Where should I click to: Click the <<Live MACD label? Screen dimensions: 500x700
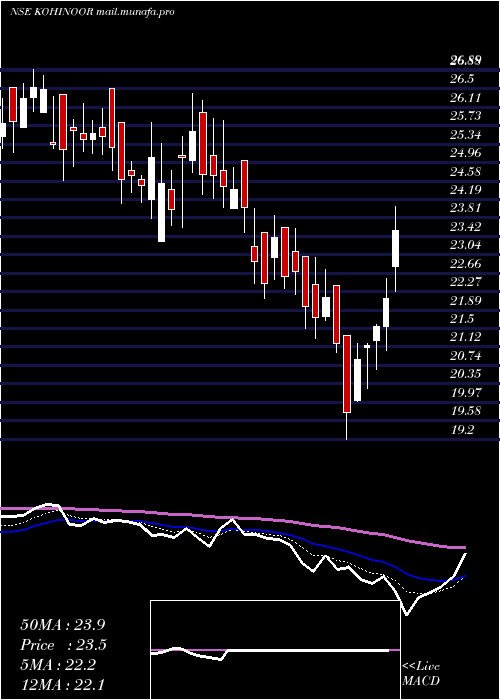[x=421, y=673]
